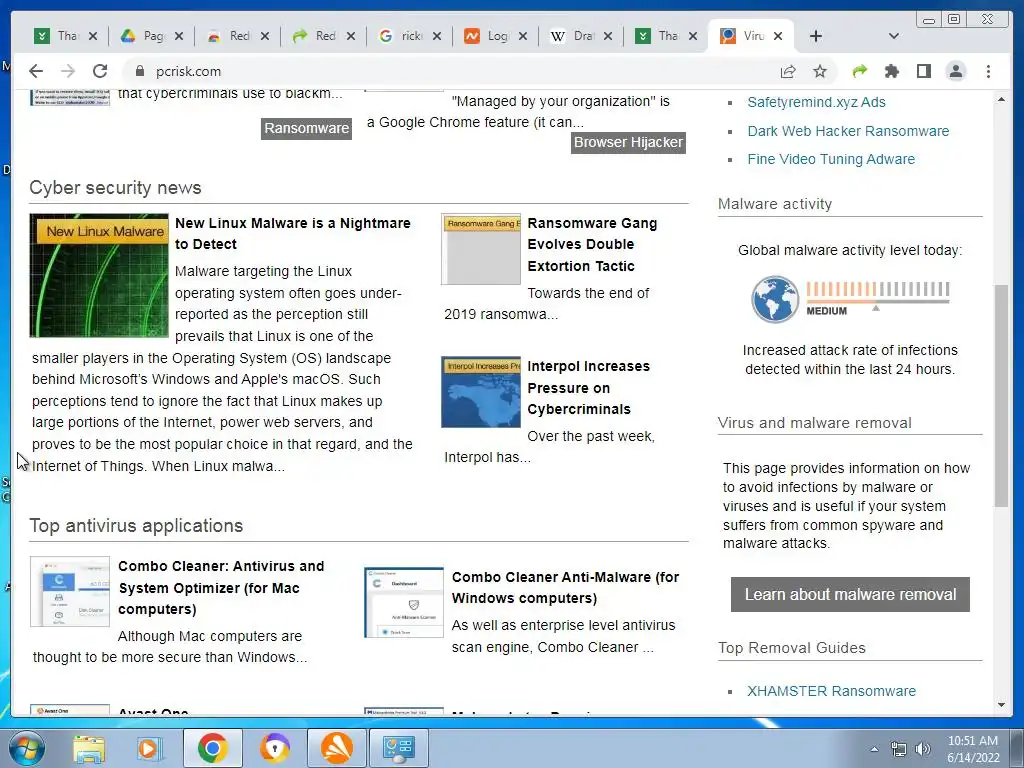Open the orange padlock taskbar app
Viewport: 1024px width, 768px height.
pyautogui.click(x=274, y=748)
